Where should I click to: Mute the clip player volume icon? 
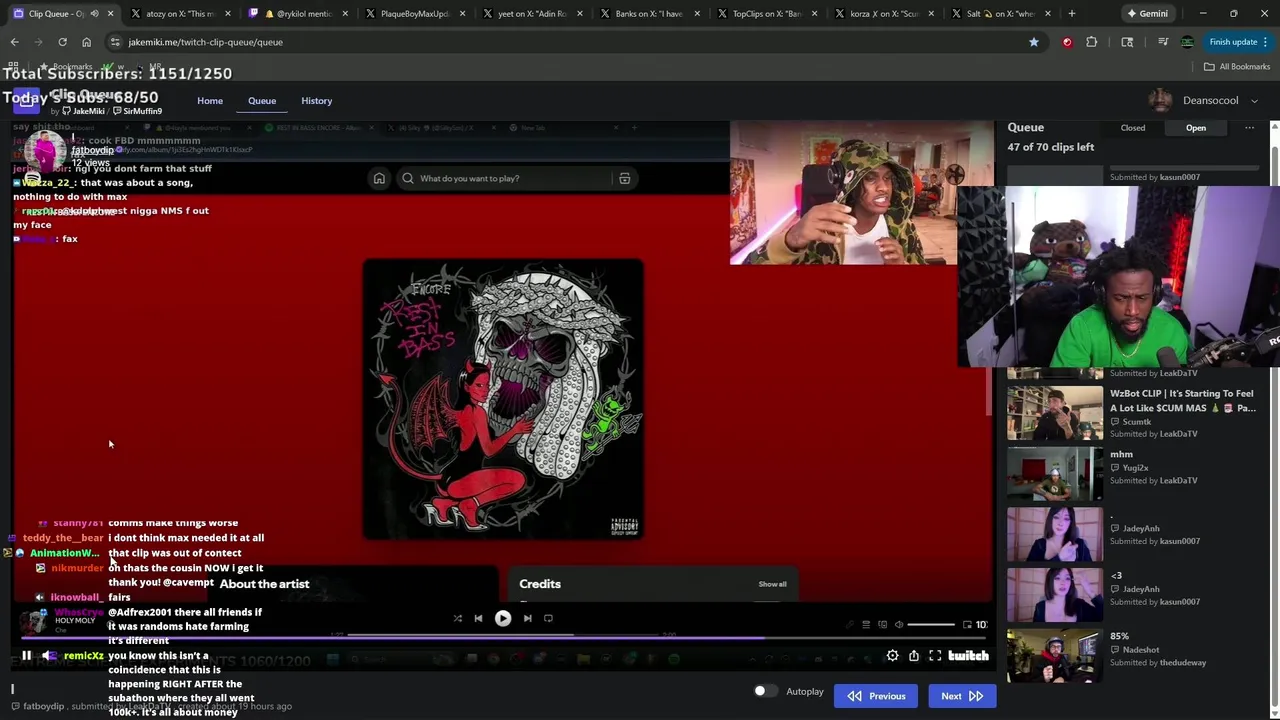coord(47,656)
